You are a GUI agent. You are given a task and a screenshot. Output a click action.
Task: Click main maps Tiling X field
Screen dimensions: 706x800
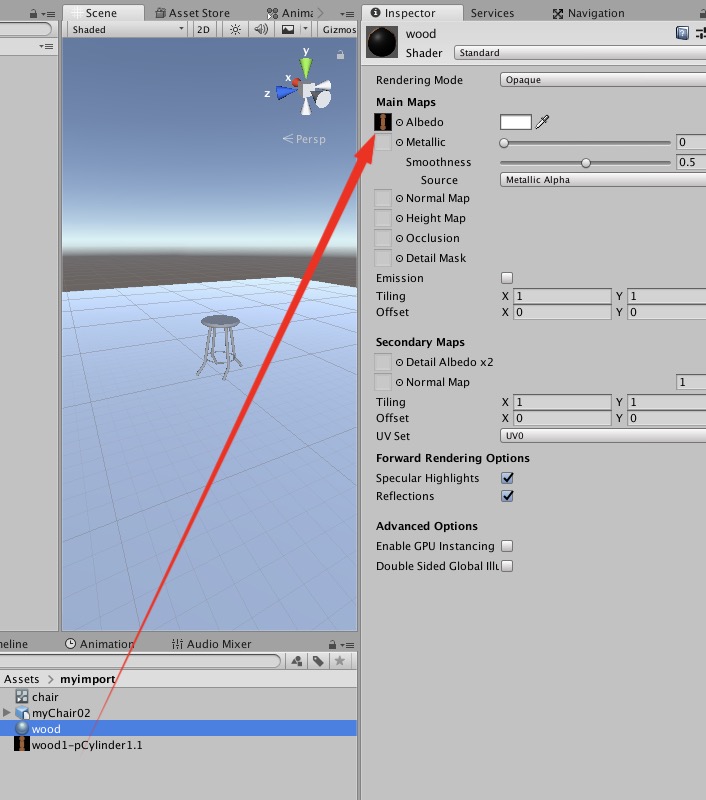point(562,296)
